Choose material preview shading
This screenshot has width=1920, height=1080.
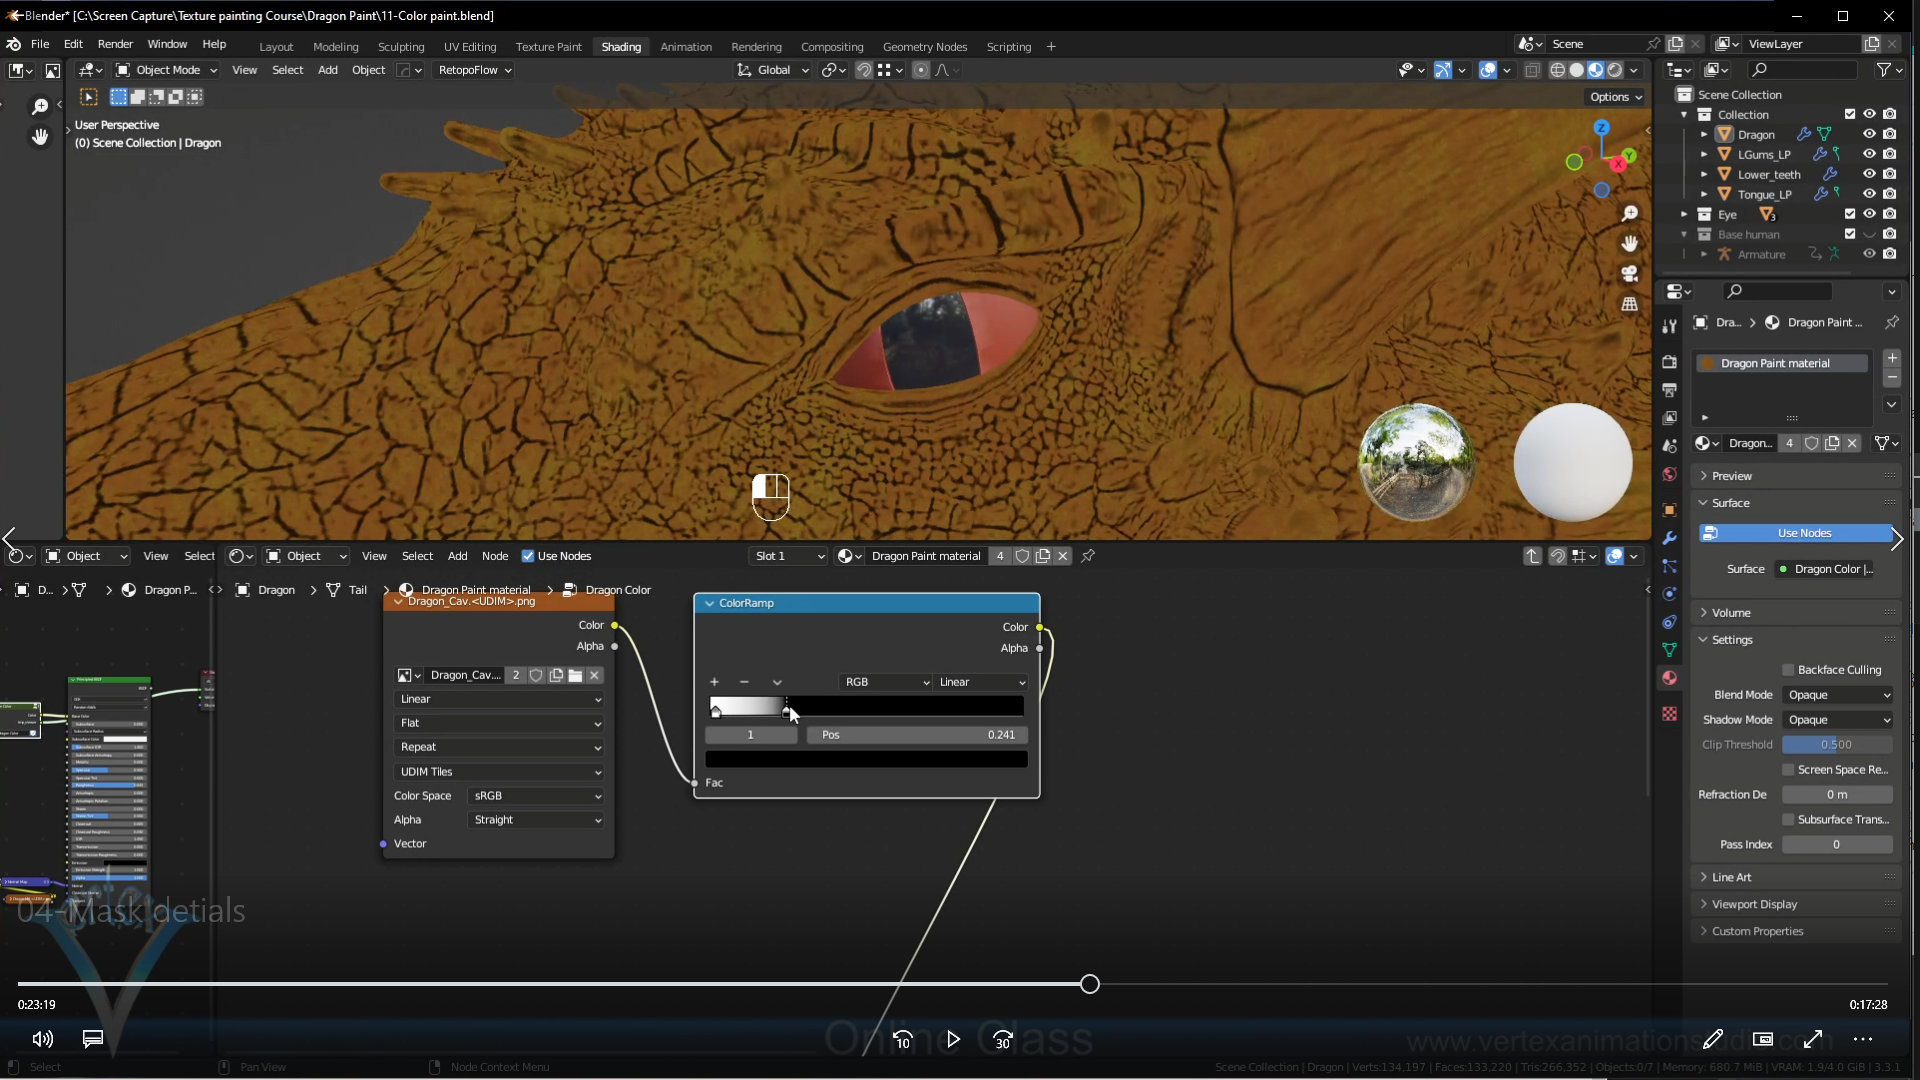click(1595, 70)
